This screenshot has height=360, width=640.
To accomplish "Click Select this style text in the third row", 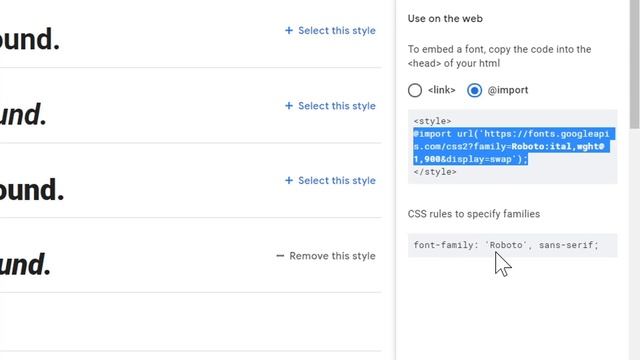I will click(x=337, y=180).
